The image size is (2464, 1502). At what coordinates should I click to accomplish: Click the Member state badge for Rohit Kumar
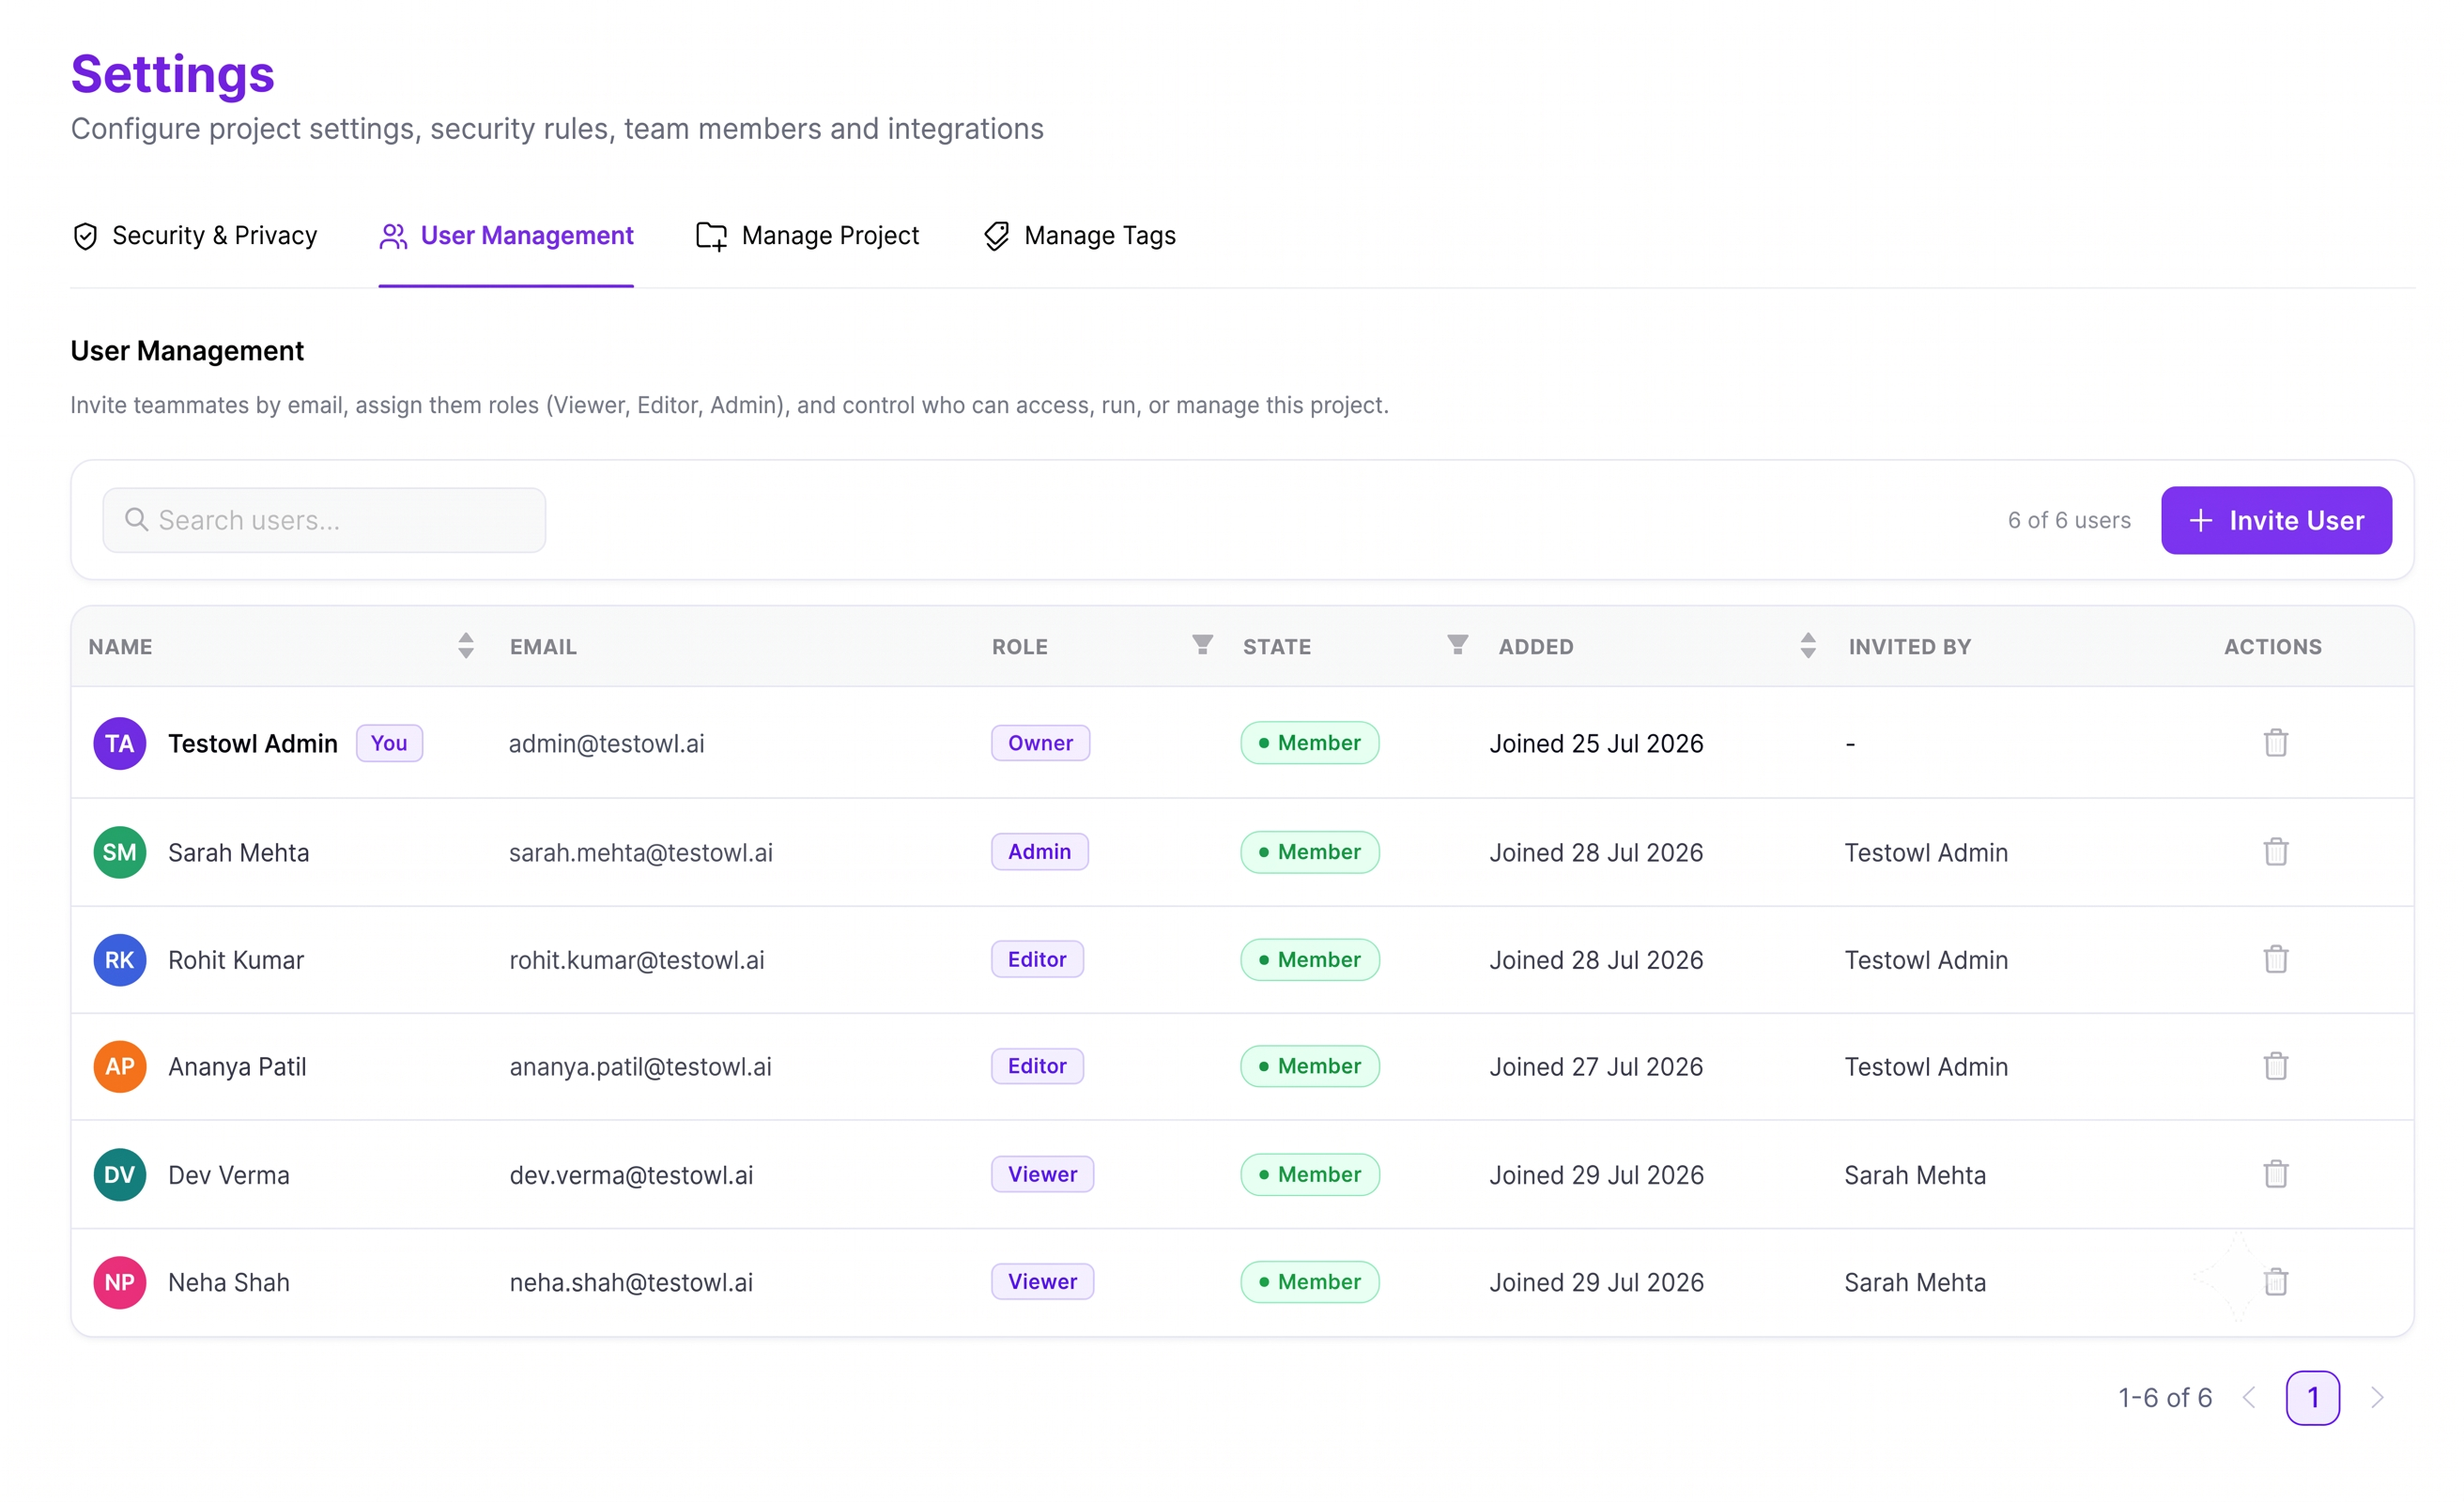[x=1310, y=960]
